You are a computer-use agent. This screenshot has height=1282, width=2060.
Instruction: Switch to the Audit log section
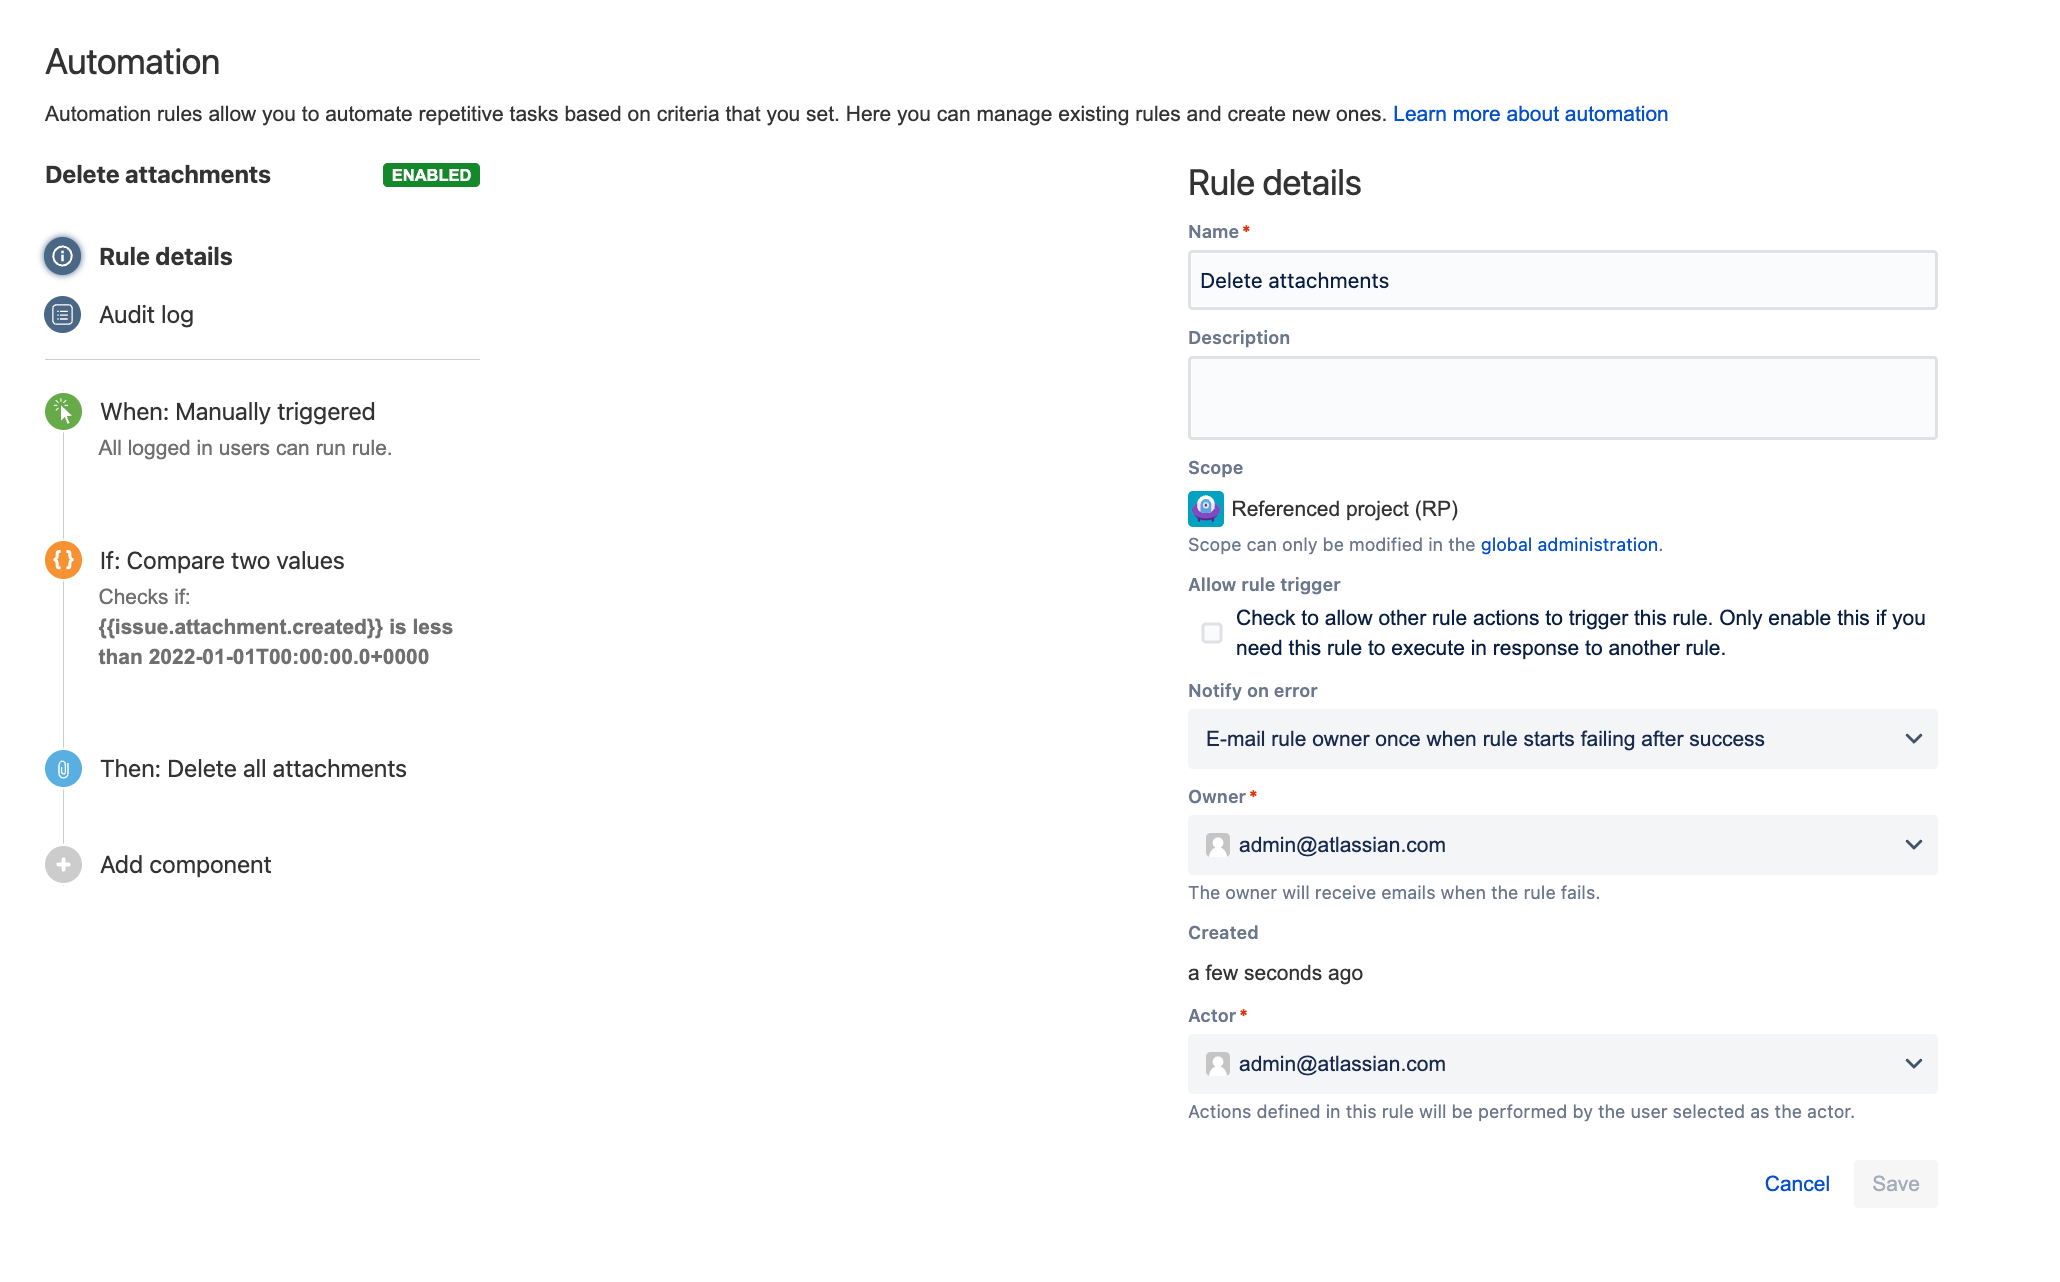pos(146,314)
